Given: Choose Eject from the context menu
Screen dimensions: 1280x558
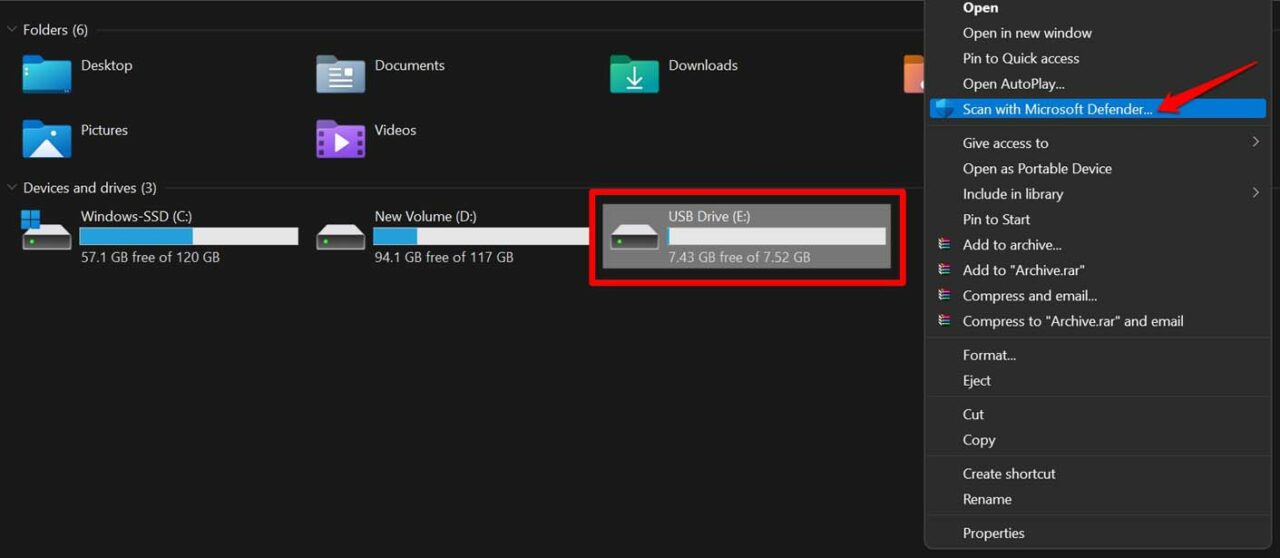Looking at the screenshot, I should pyautogui.click(x=977, y=381).
